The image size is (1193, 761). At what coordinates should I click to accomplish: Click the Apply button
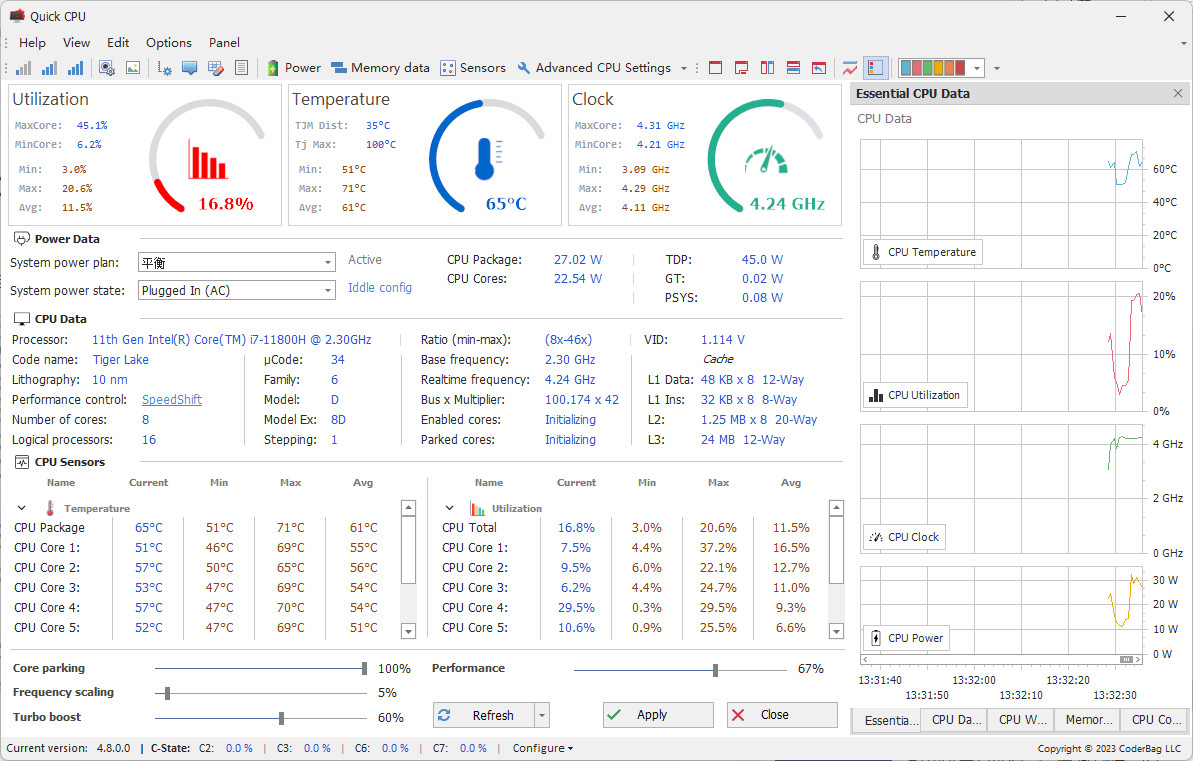pyautogui.click(x=658, y=715)
